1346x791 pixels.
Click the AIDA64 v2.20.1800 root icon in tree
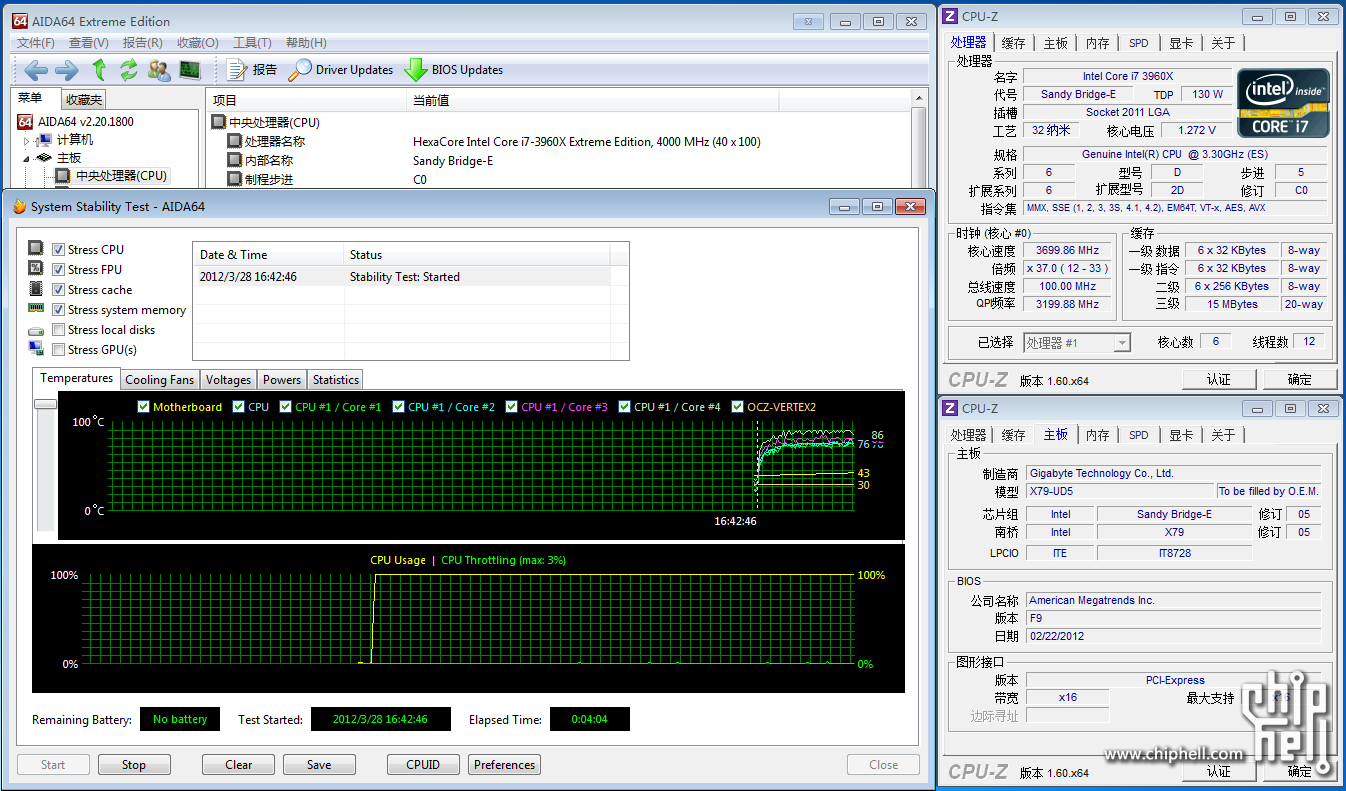click(26, 122)
